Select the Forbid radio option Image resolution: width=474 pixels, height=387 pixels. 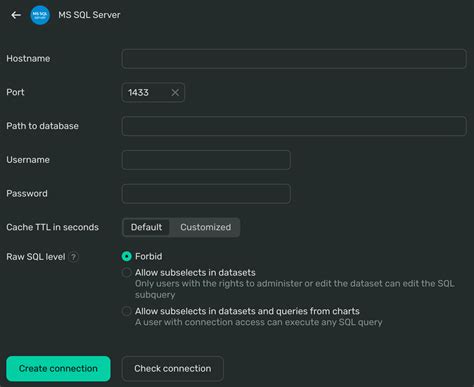pos(127,256)
